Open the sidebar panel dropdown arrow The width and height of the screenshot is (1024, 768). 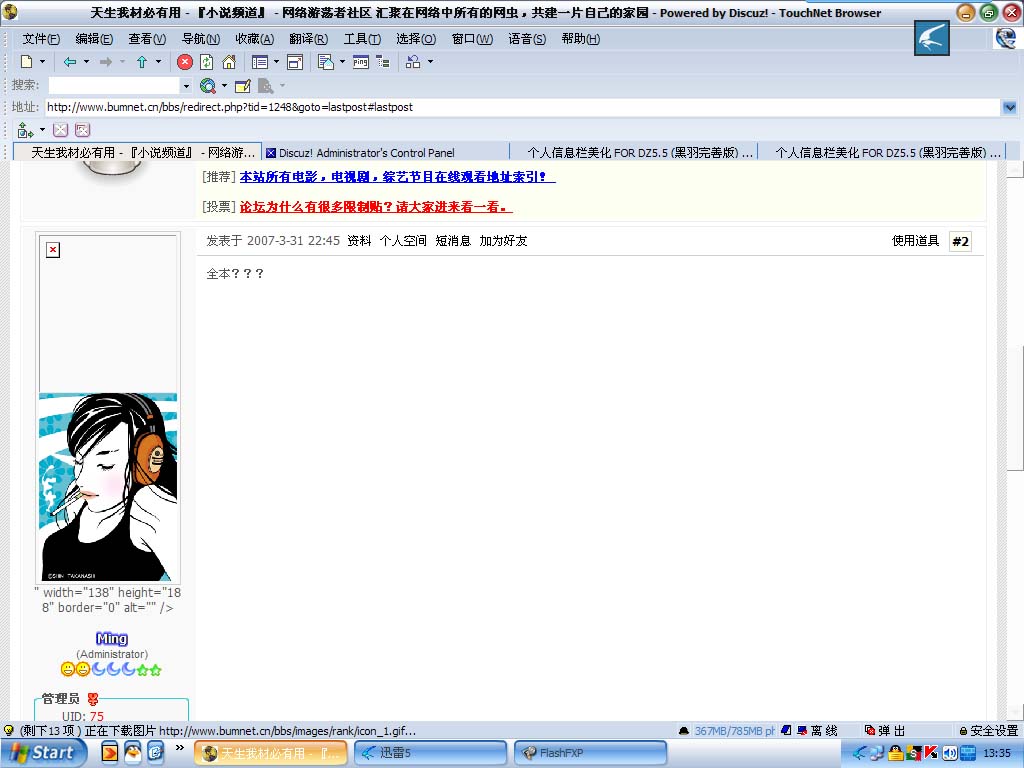pos(276,62)
